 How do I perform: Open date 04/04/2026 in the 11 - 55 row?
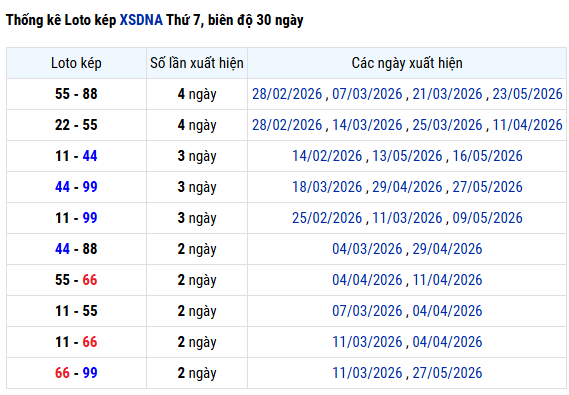[447, 311]
